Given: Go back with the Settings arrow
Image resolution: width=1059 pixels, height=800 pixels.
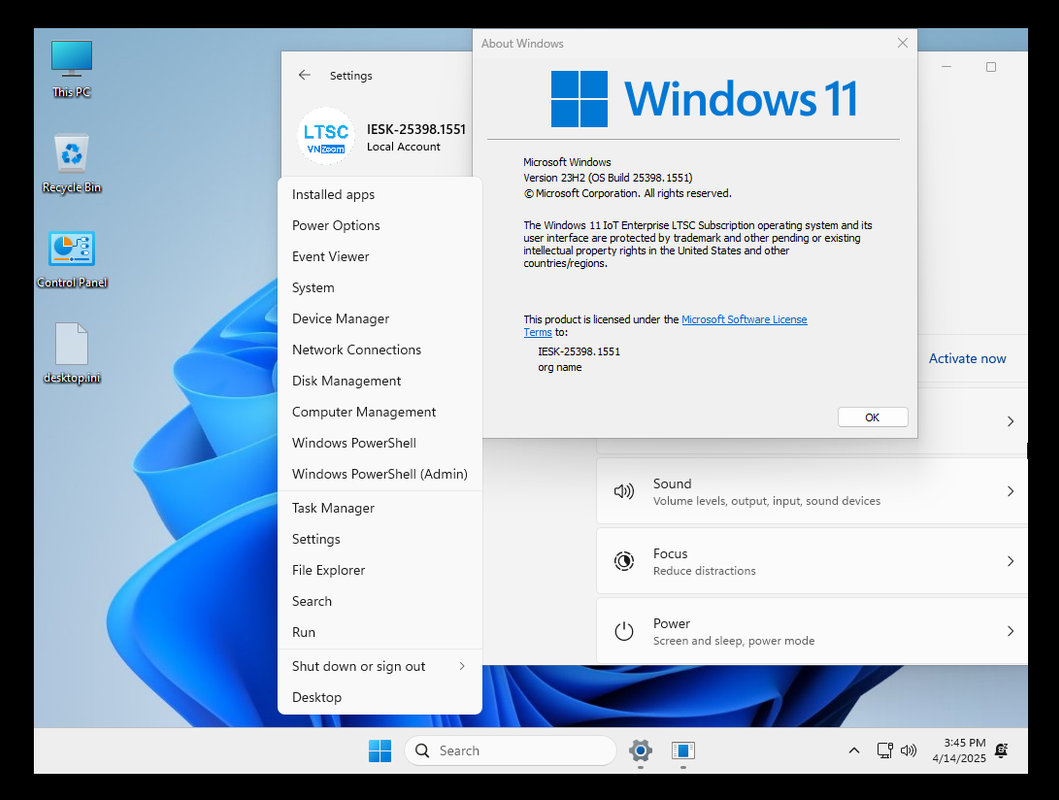Looking at the screenshot, I should [x=305, y=75].
